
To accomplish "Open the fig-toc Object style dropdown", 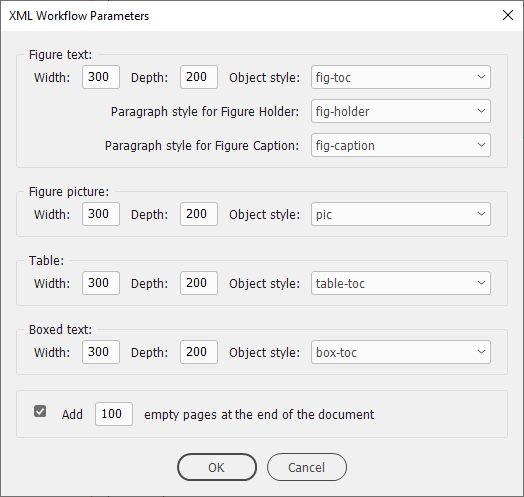I will (x=401, y=77).
